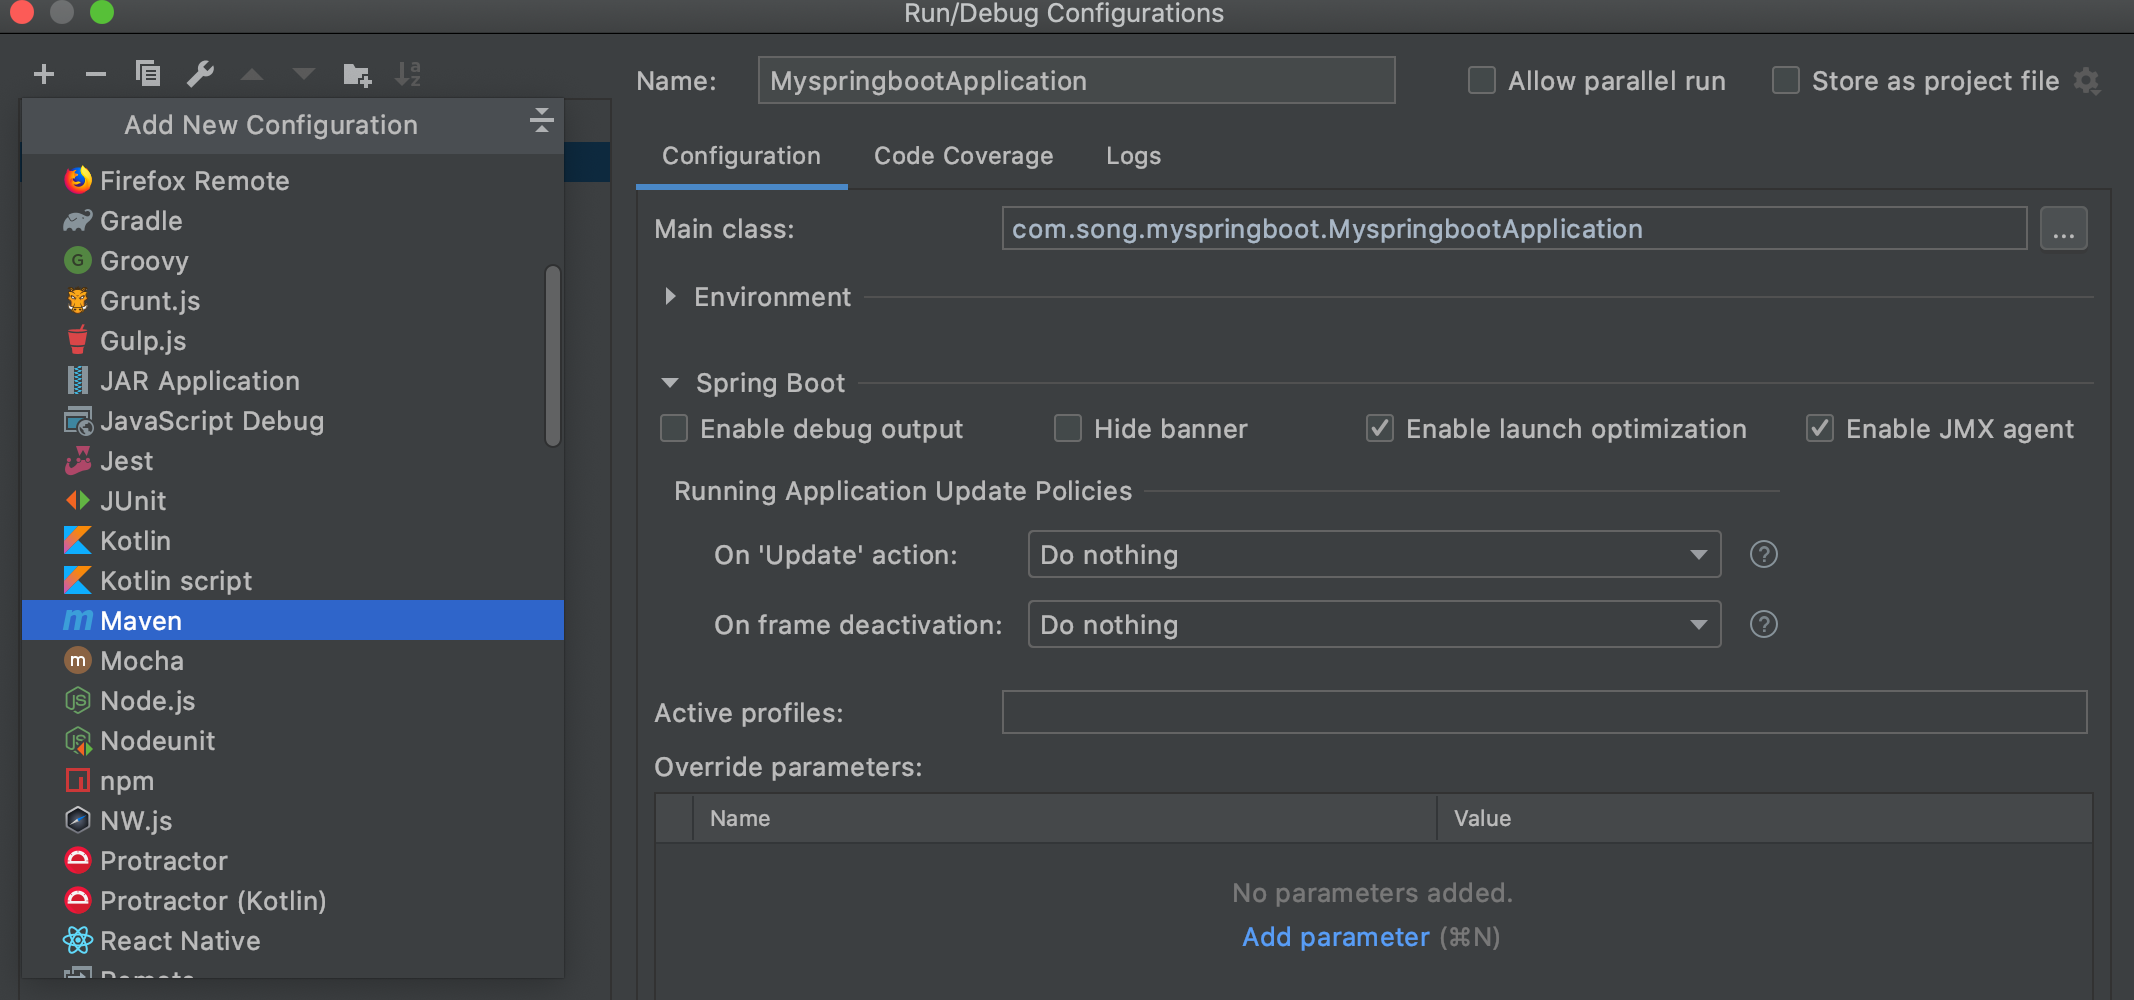Click the Active profiles text field
This screenshot has height=1000, width=2134.
1543,712
